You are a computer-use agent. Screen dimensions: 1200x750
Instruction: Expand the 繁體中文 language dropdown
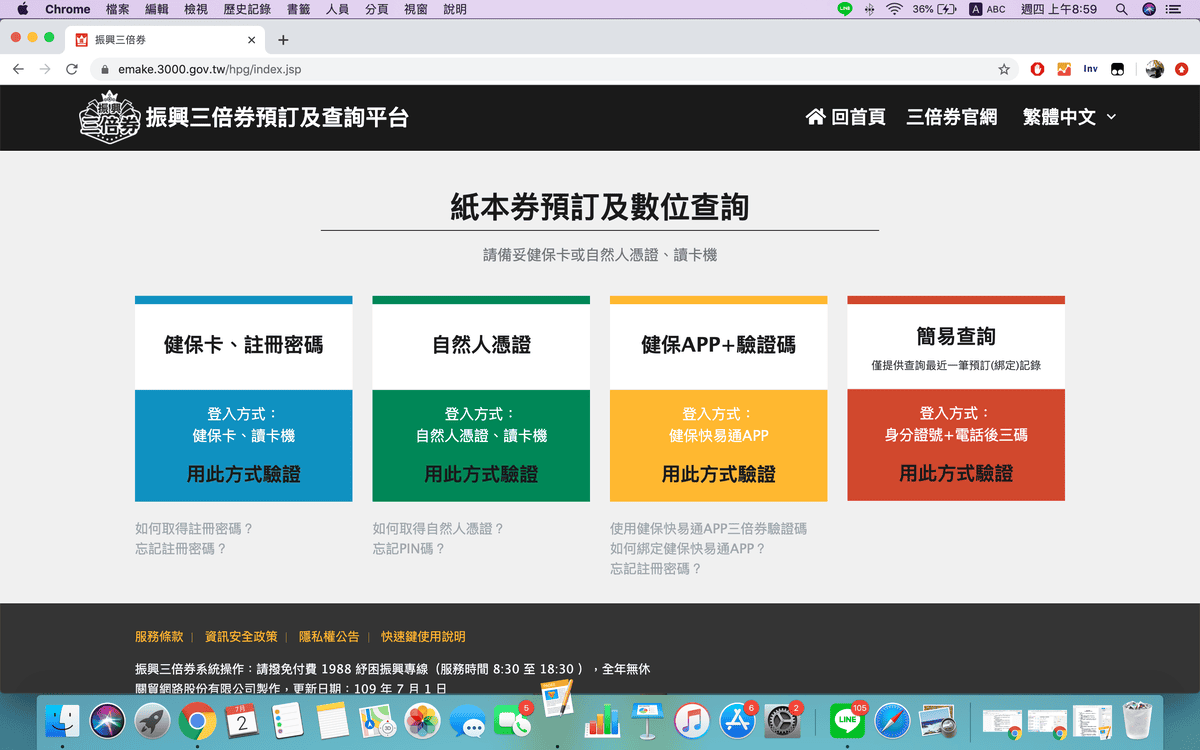(x=1068, y=117)
